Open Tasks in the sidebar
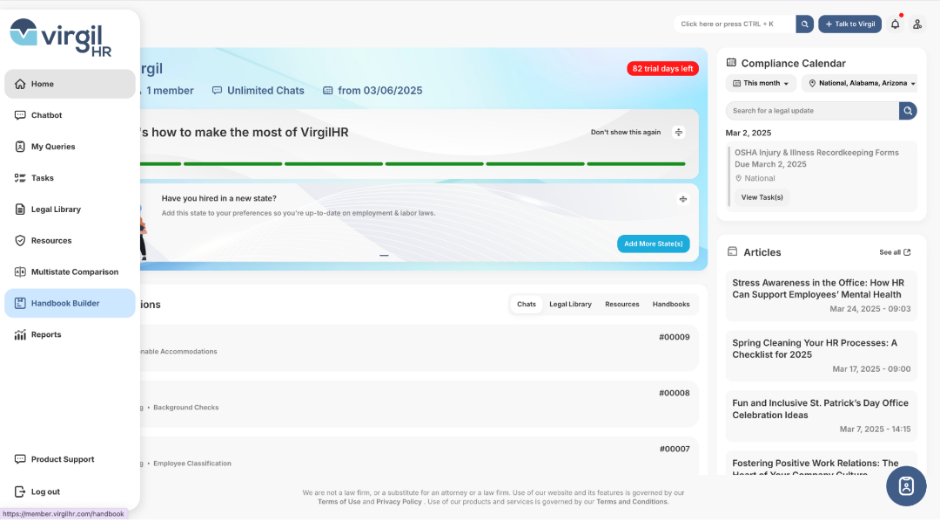The width and height of the screenshot is (940, 520). pyautogui.click(x=70, y=178)
